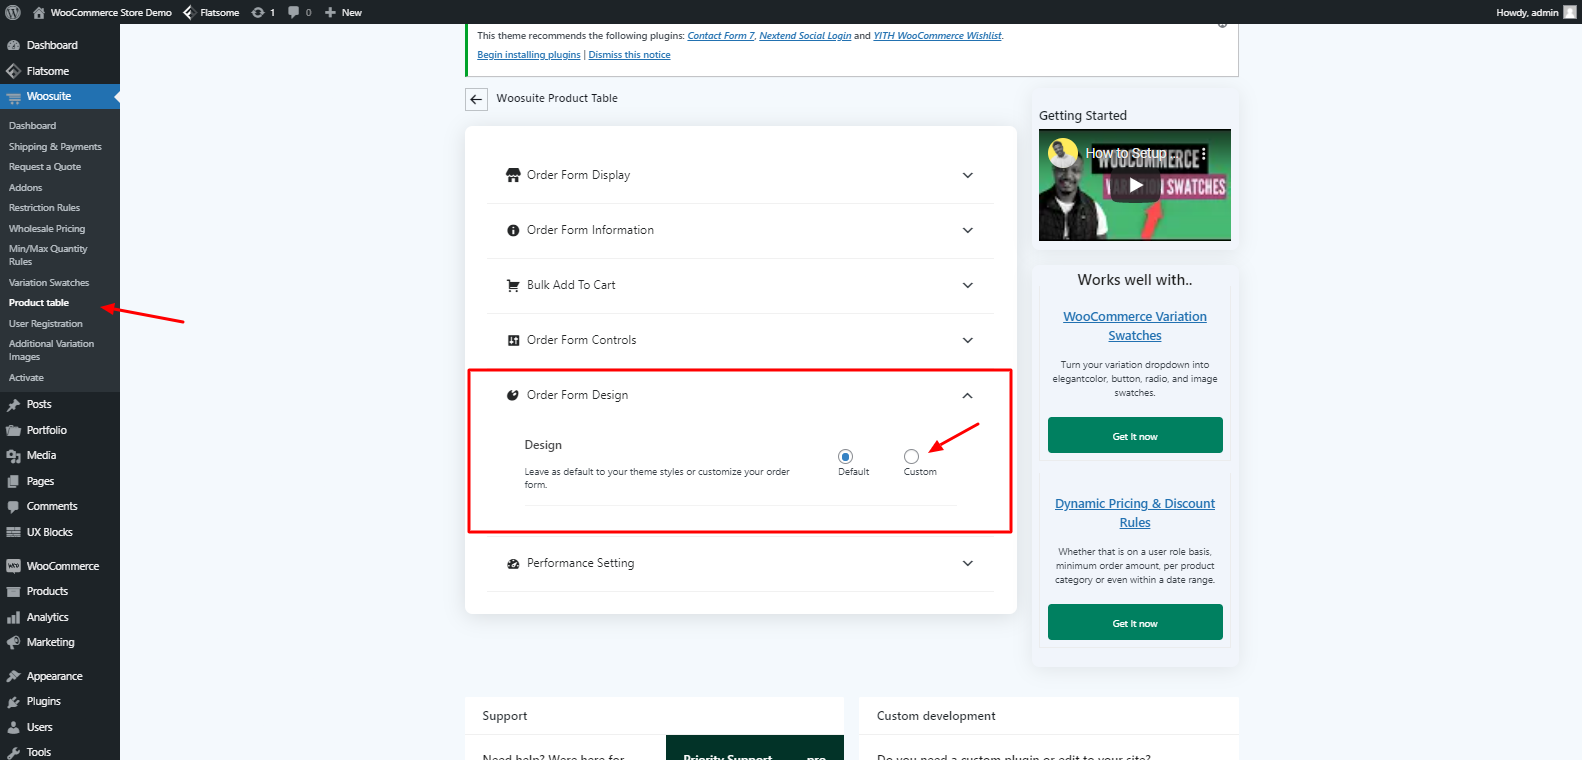Click the gauge icon for Performance Setting
This screenshot has width=1582, height=760.
tap(513, 564)
